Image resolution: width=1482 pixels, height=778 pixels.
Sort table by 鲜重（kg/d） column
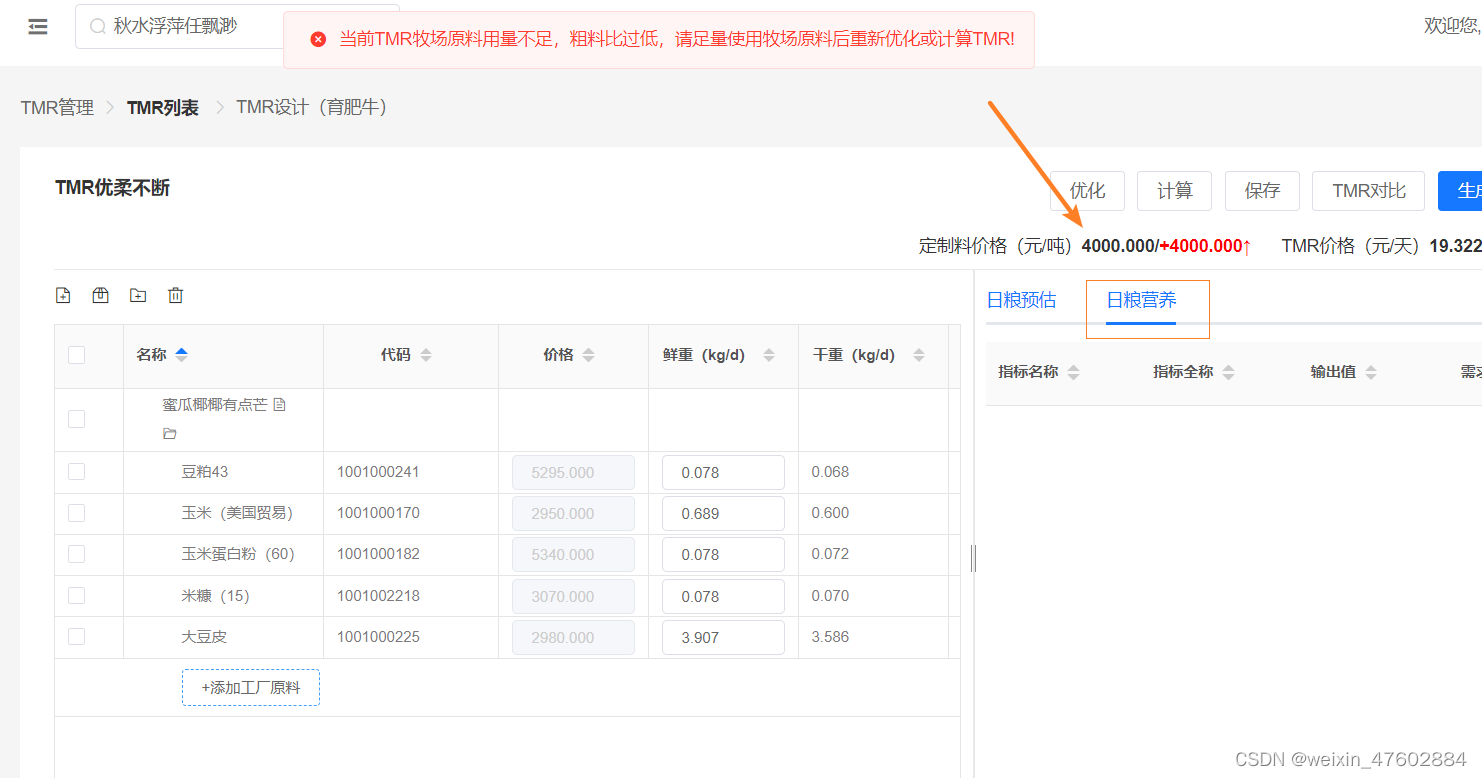769,355
